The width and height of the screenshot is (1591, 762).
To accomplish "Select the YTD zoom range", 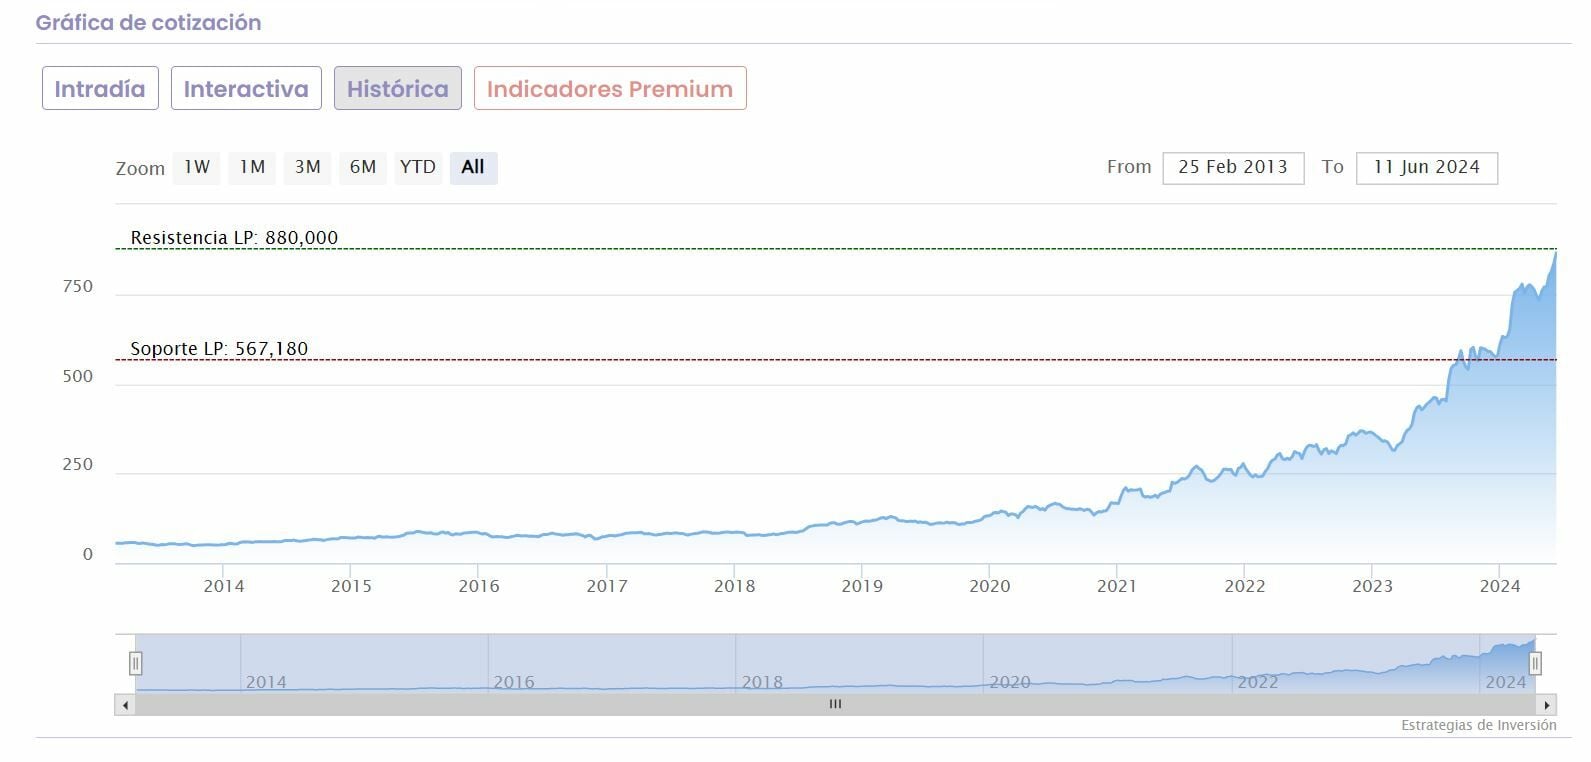I will pyautogui.click(x=417, y=167).
